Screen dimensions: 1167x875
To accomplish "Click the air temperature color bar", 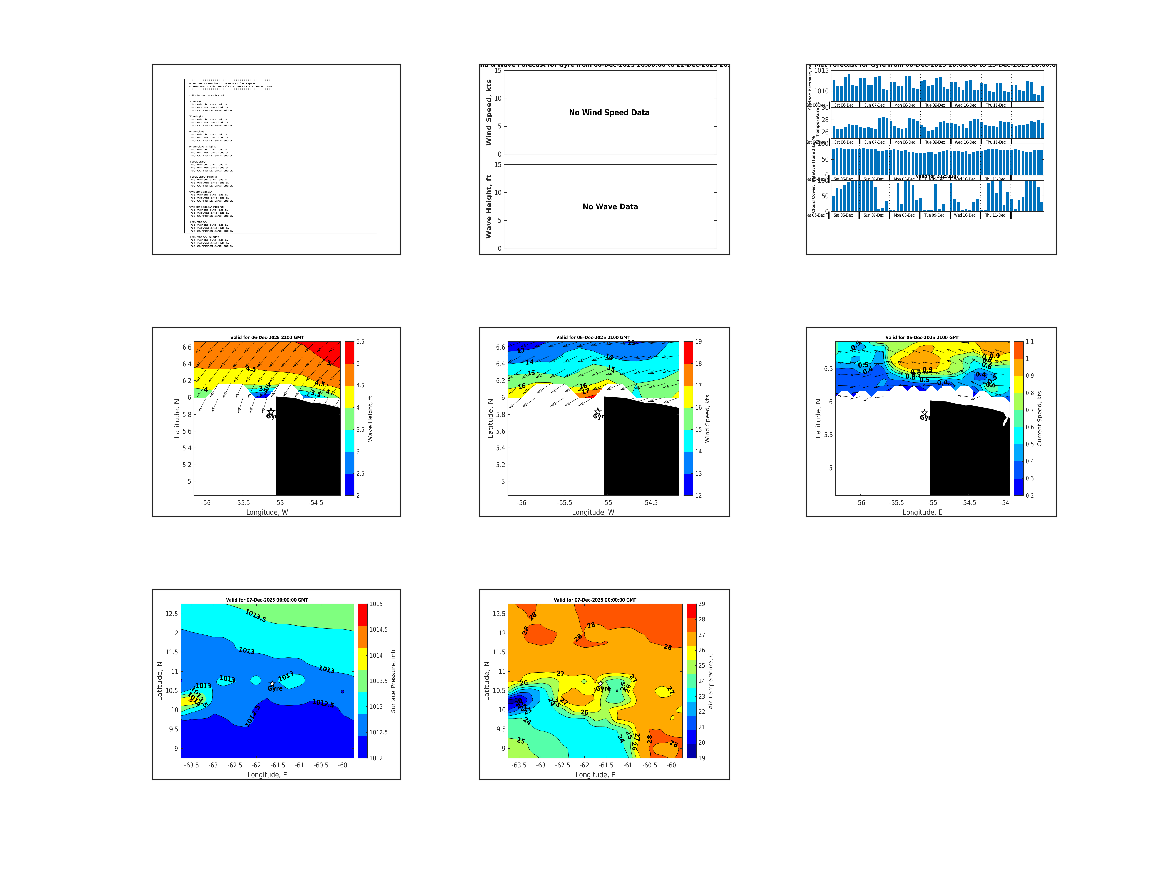I will pyautogui.click(x=691, y=681).
